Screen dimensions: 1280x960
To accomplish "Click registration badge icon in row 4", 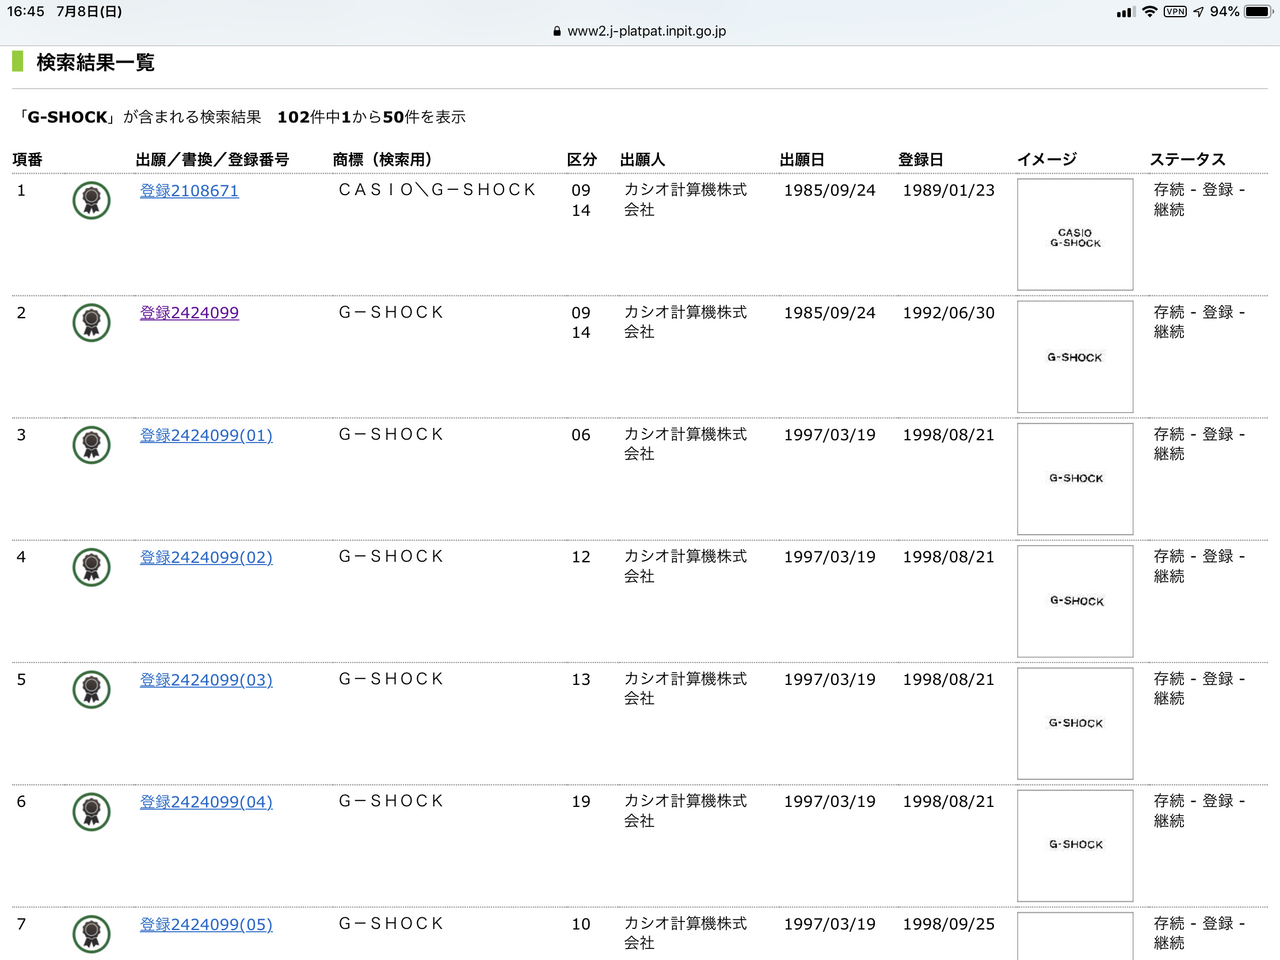I will 91,567.
